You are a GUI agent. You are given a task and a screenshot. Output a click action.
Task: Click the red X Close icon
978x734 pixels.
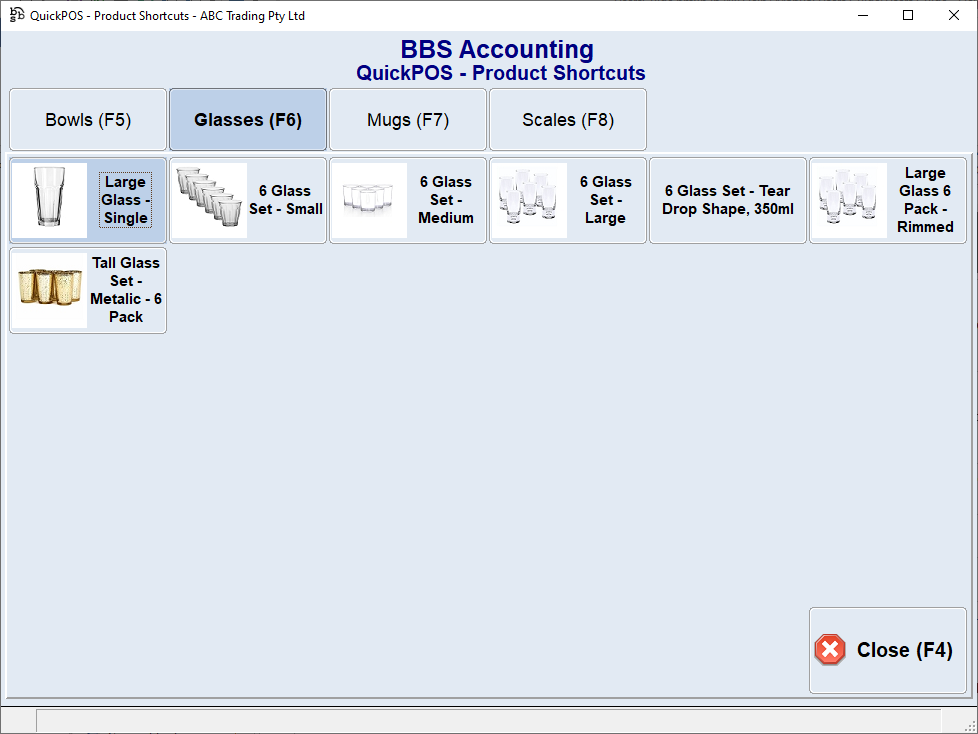pos(830,650)
